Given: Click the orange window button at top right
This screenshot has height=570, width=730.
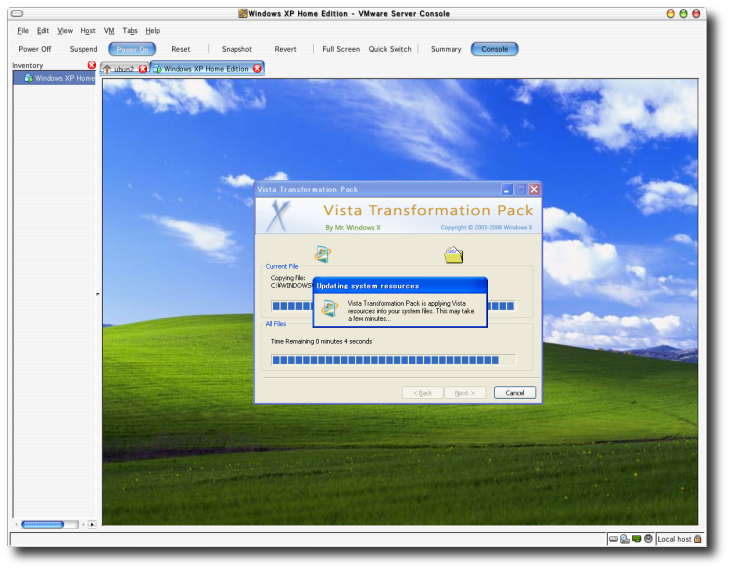Looking at the screenshot, I should (670, 14).
